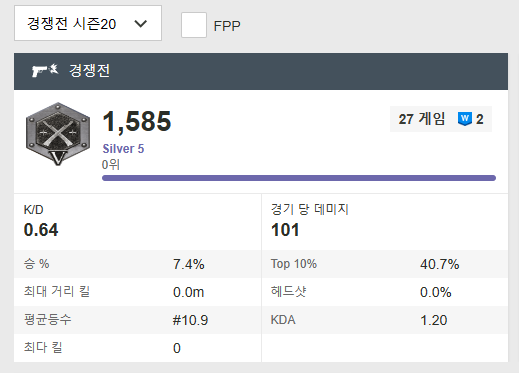Image resolution: width=519 pixels, height=373 pixels.
Task: Select the 경쟁전 header title
Action: tap(89, 71)
